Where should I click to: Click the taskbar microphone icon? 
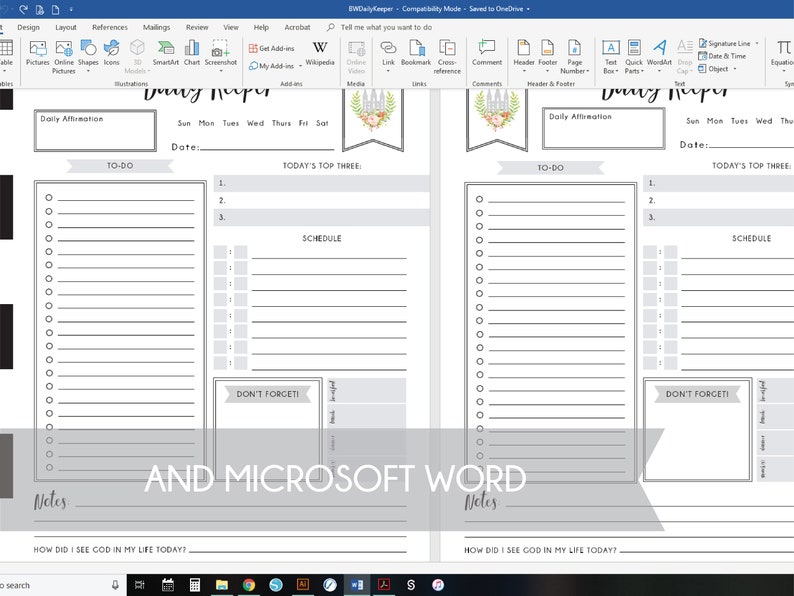(115, 585)
